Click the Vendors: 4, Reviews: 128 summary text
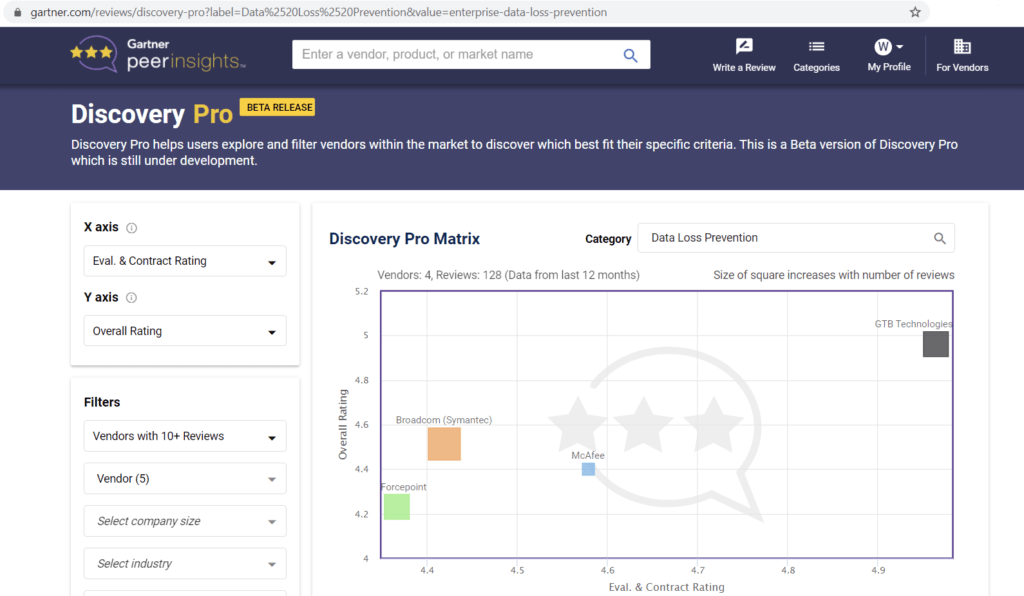Screen dimensions: 1024x596 pos(508,275)
